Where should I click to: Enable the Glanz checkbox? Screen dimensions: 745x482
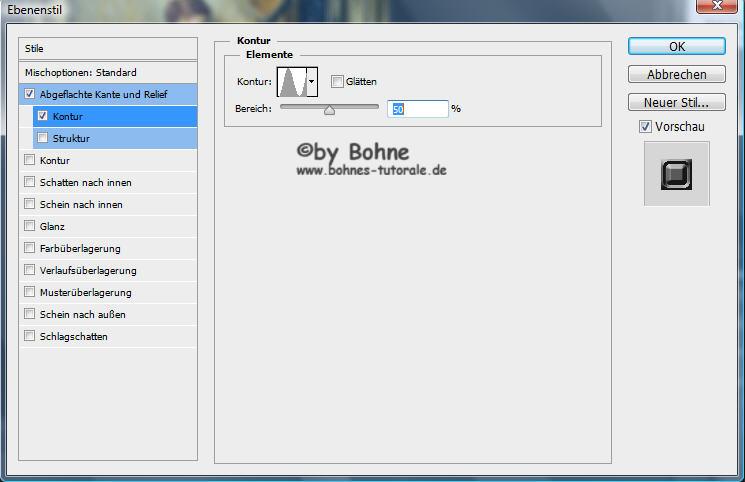[29, 225]
